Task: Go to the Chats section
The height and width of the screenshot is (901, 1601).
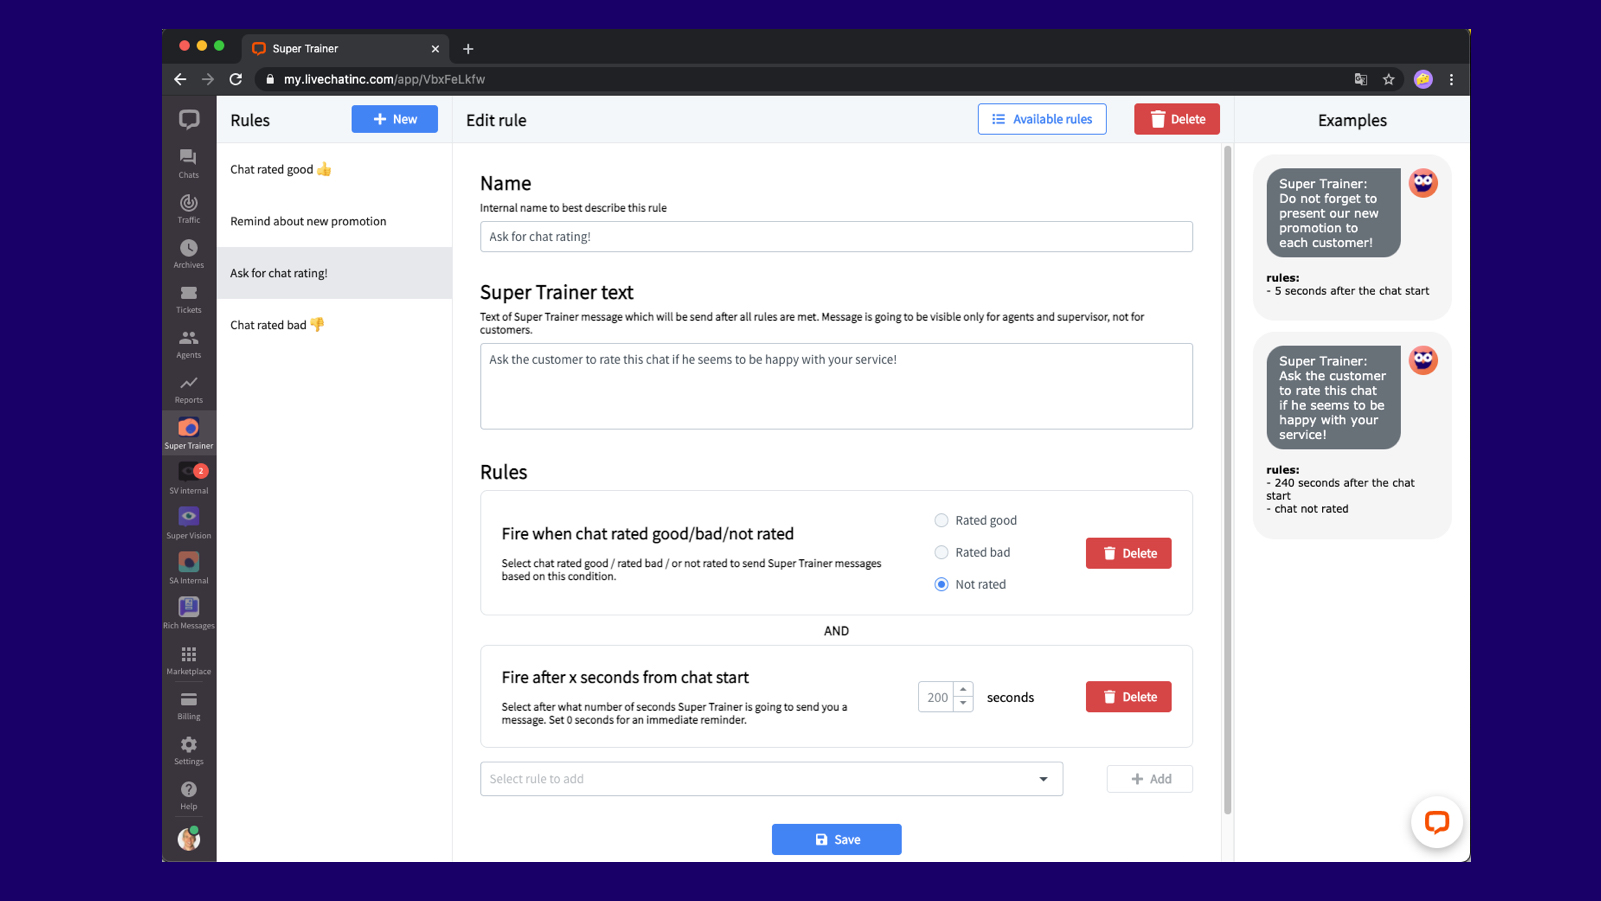Action: [x=189, y=164]
